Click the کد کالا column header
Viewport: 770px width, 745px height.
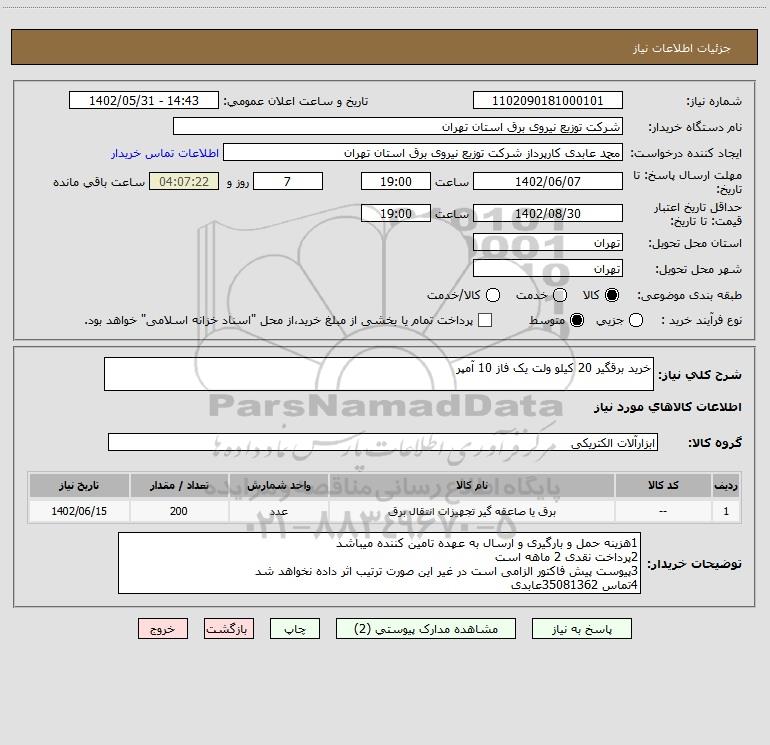click(662, 485)
